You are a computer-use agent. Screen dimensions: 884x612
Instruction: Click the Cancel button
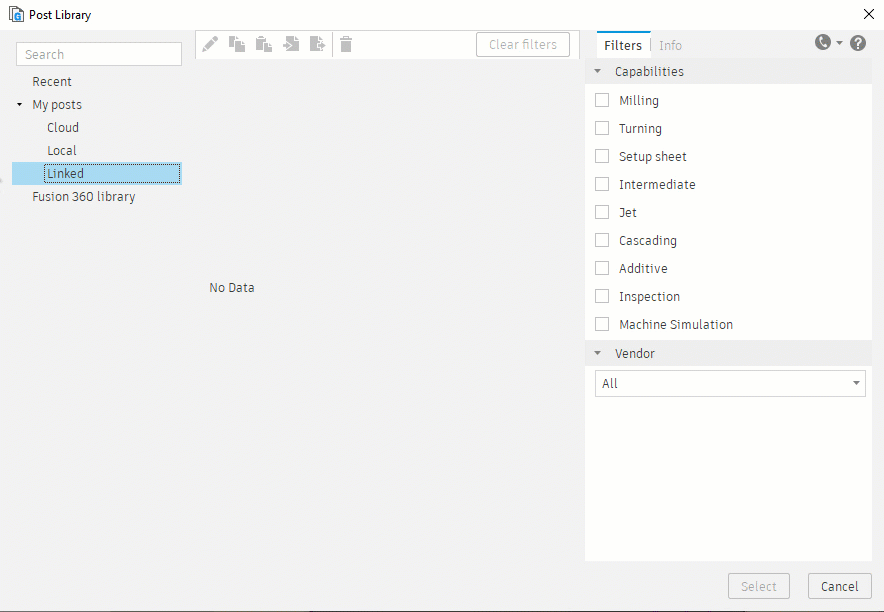(839, 586)
